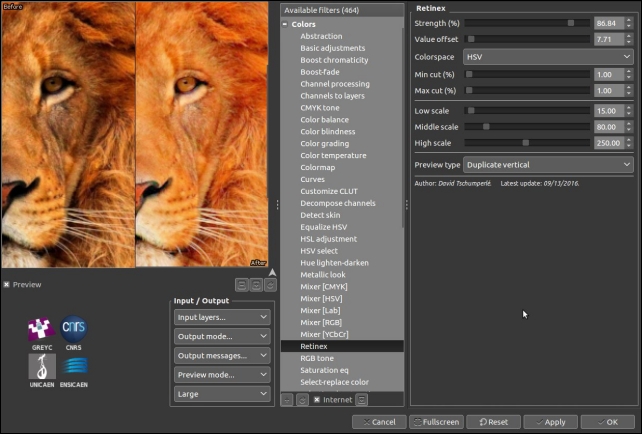The width and height of the screenshot is (642, 434).
Task: Click the Min cut (%) slider
Action: (527, 75)
